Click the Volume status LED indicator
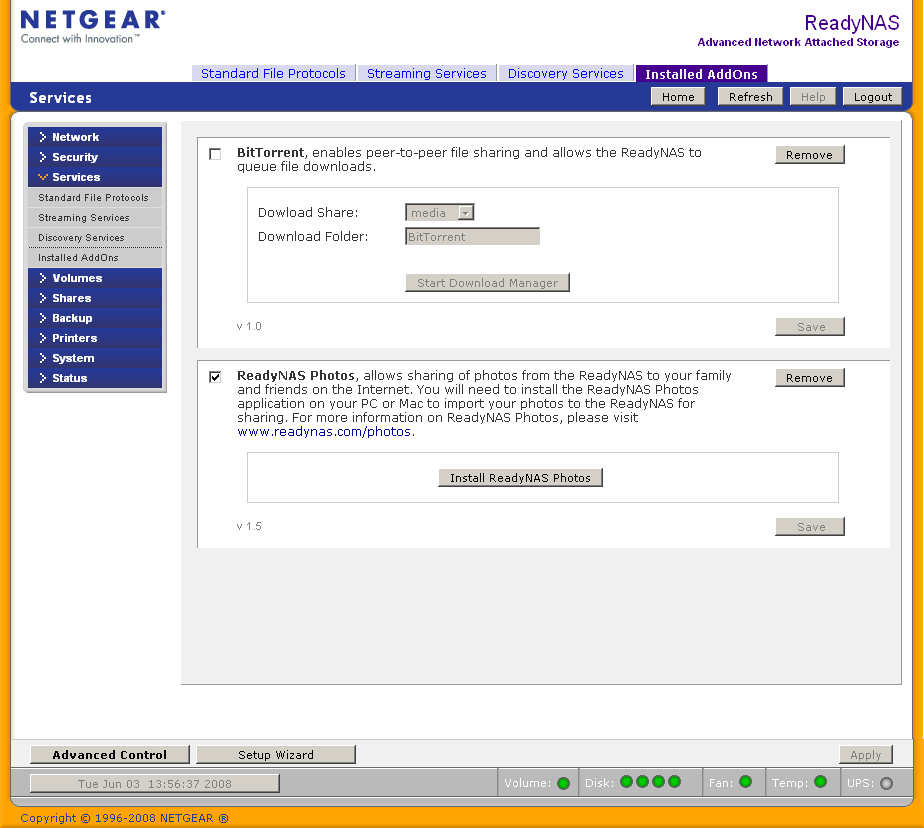Viewport: 924px width, 828px height. [563, 783]
